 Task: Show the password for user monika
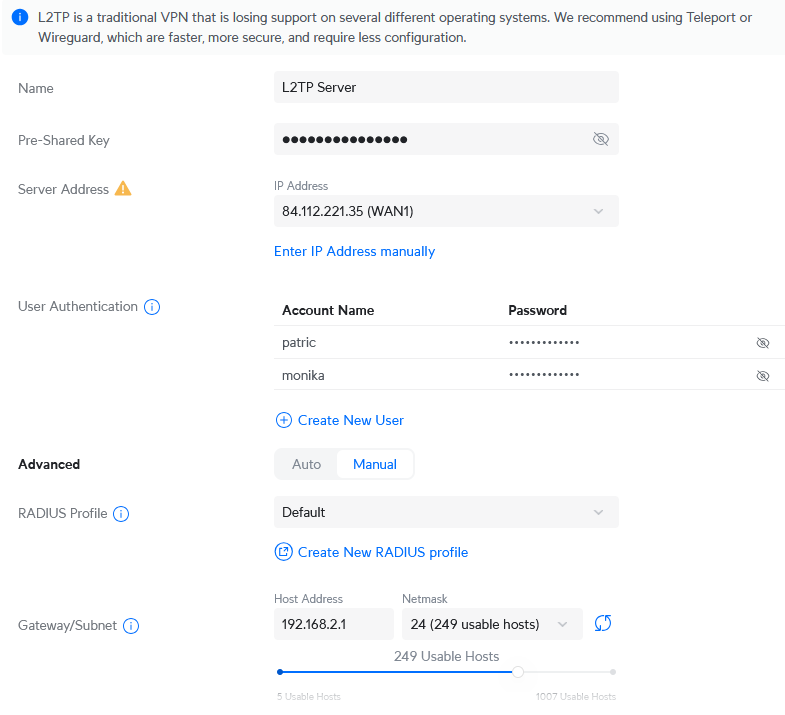[762, 376]
